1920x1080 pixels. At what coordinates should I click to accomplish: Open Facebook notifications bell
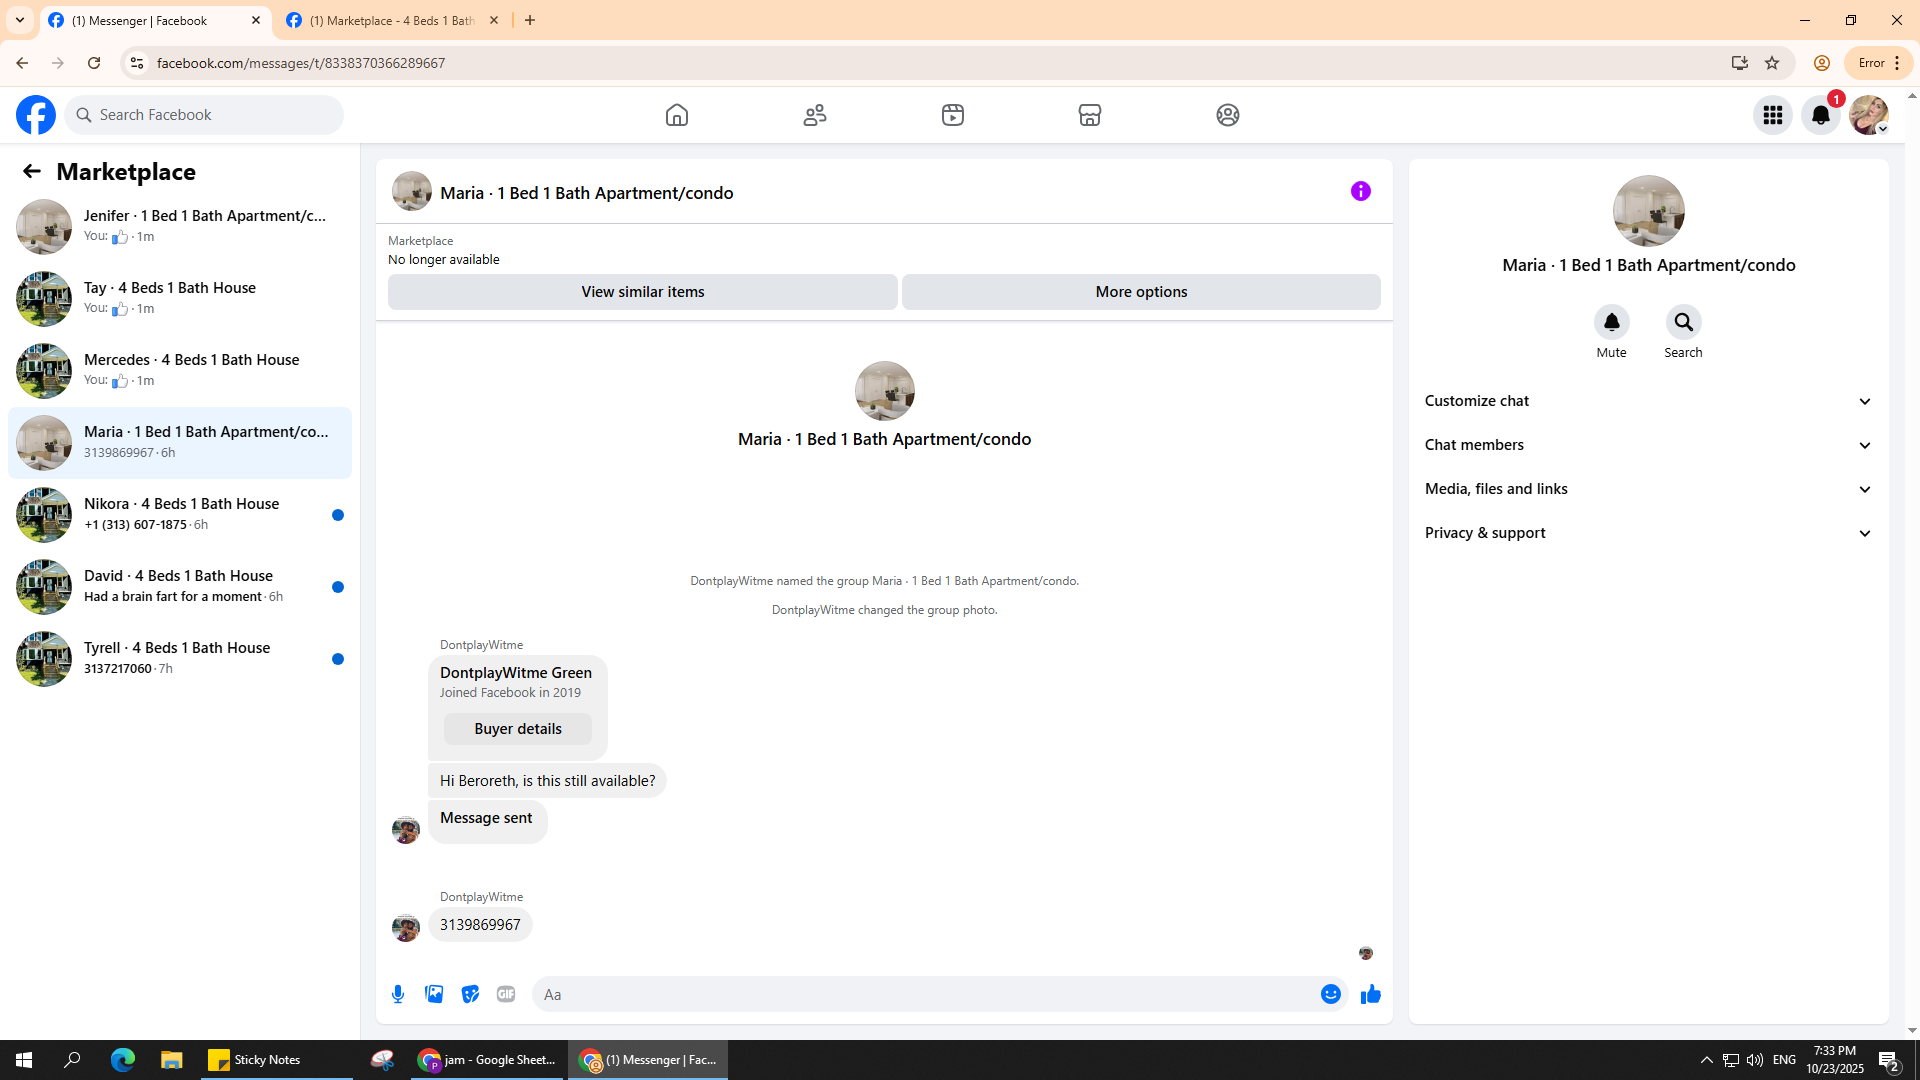point(1820,115)
